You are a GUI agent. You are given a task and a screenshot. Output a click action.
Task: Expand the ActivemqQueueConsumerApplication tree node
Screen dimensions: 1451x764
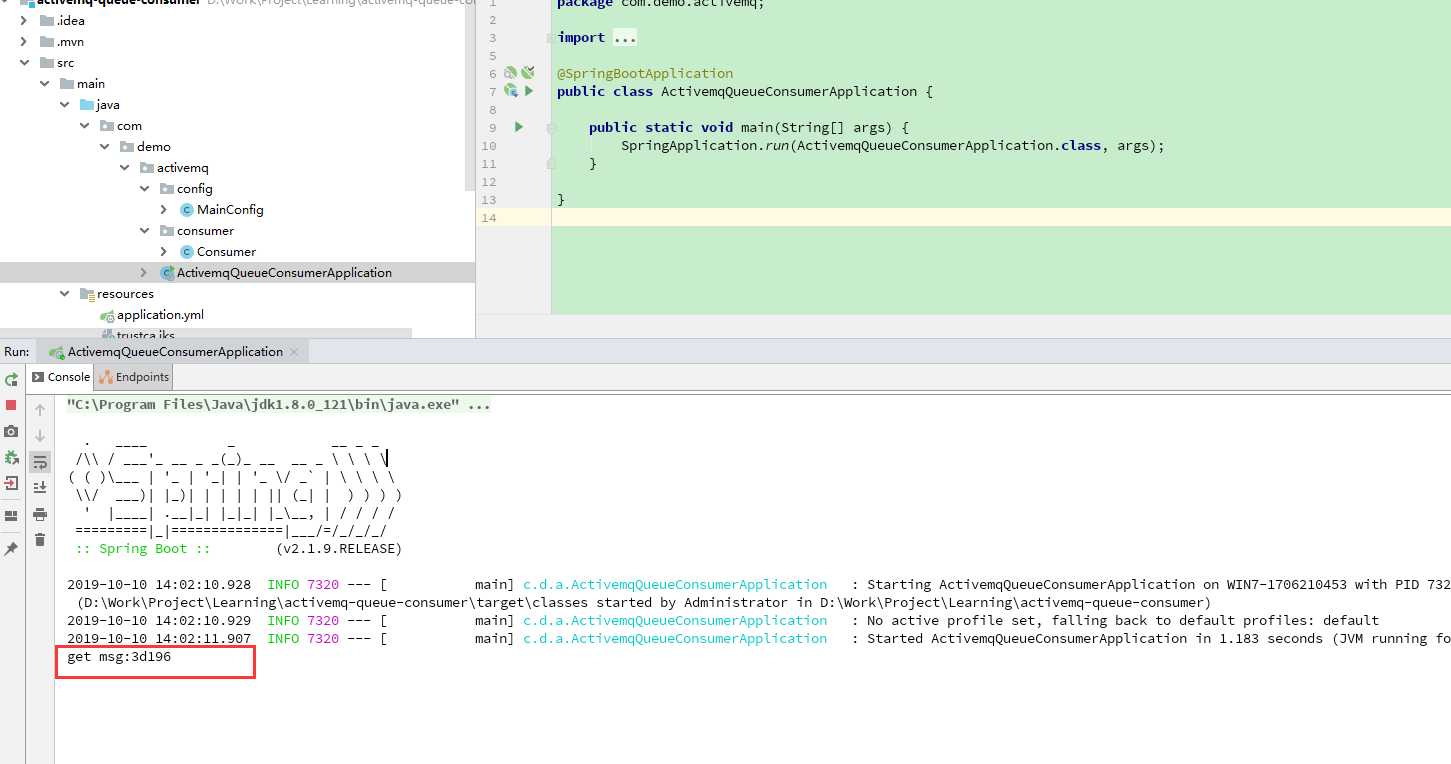pos(145,273)
